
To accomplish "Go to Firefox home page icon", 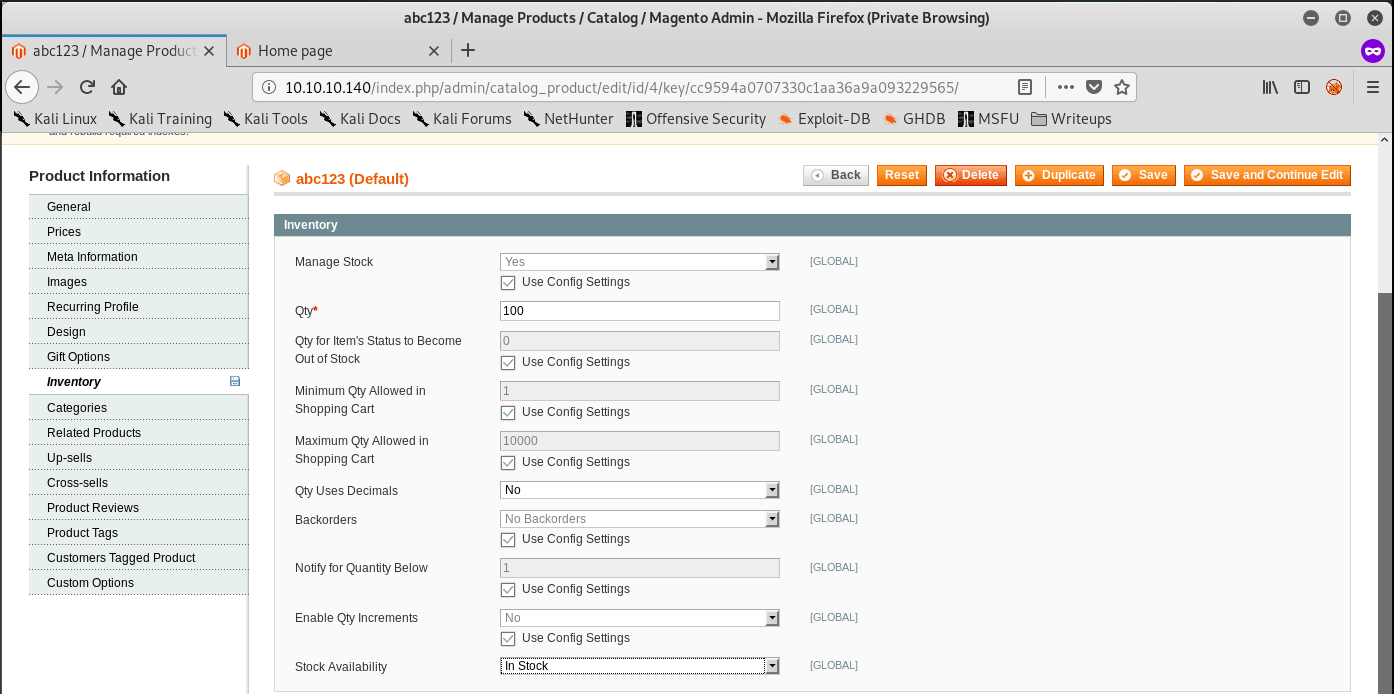I will (x=119, y=87).
